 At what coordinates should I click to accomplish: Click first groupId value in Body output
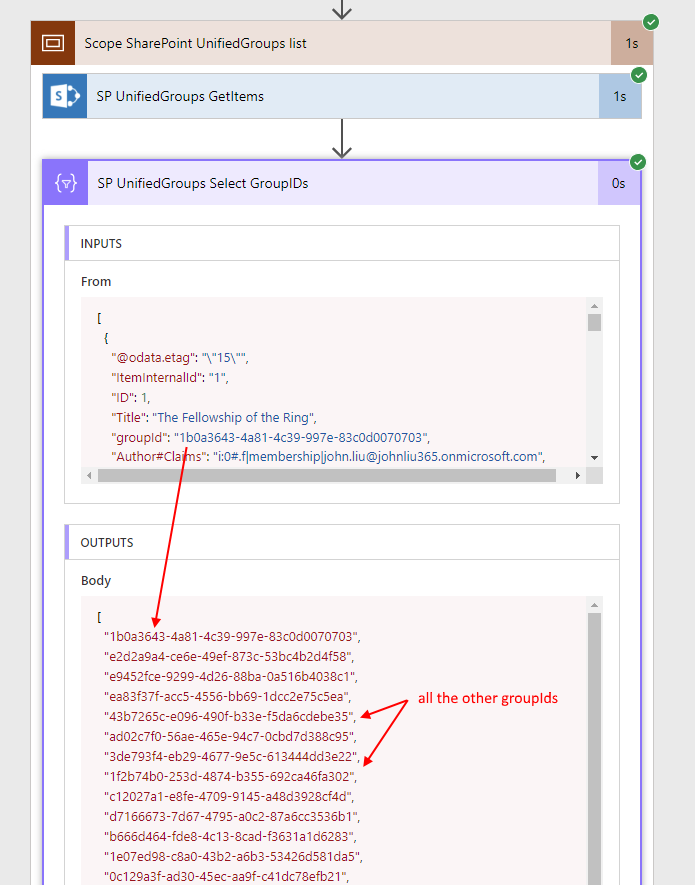231,636
